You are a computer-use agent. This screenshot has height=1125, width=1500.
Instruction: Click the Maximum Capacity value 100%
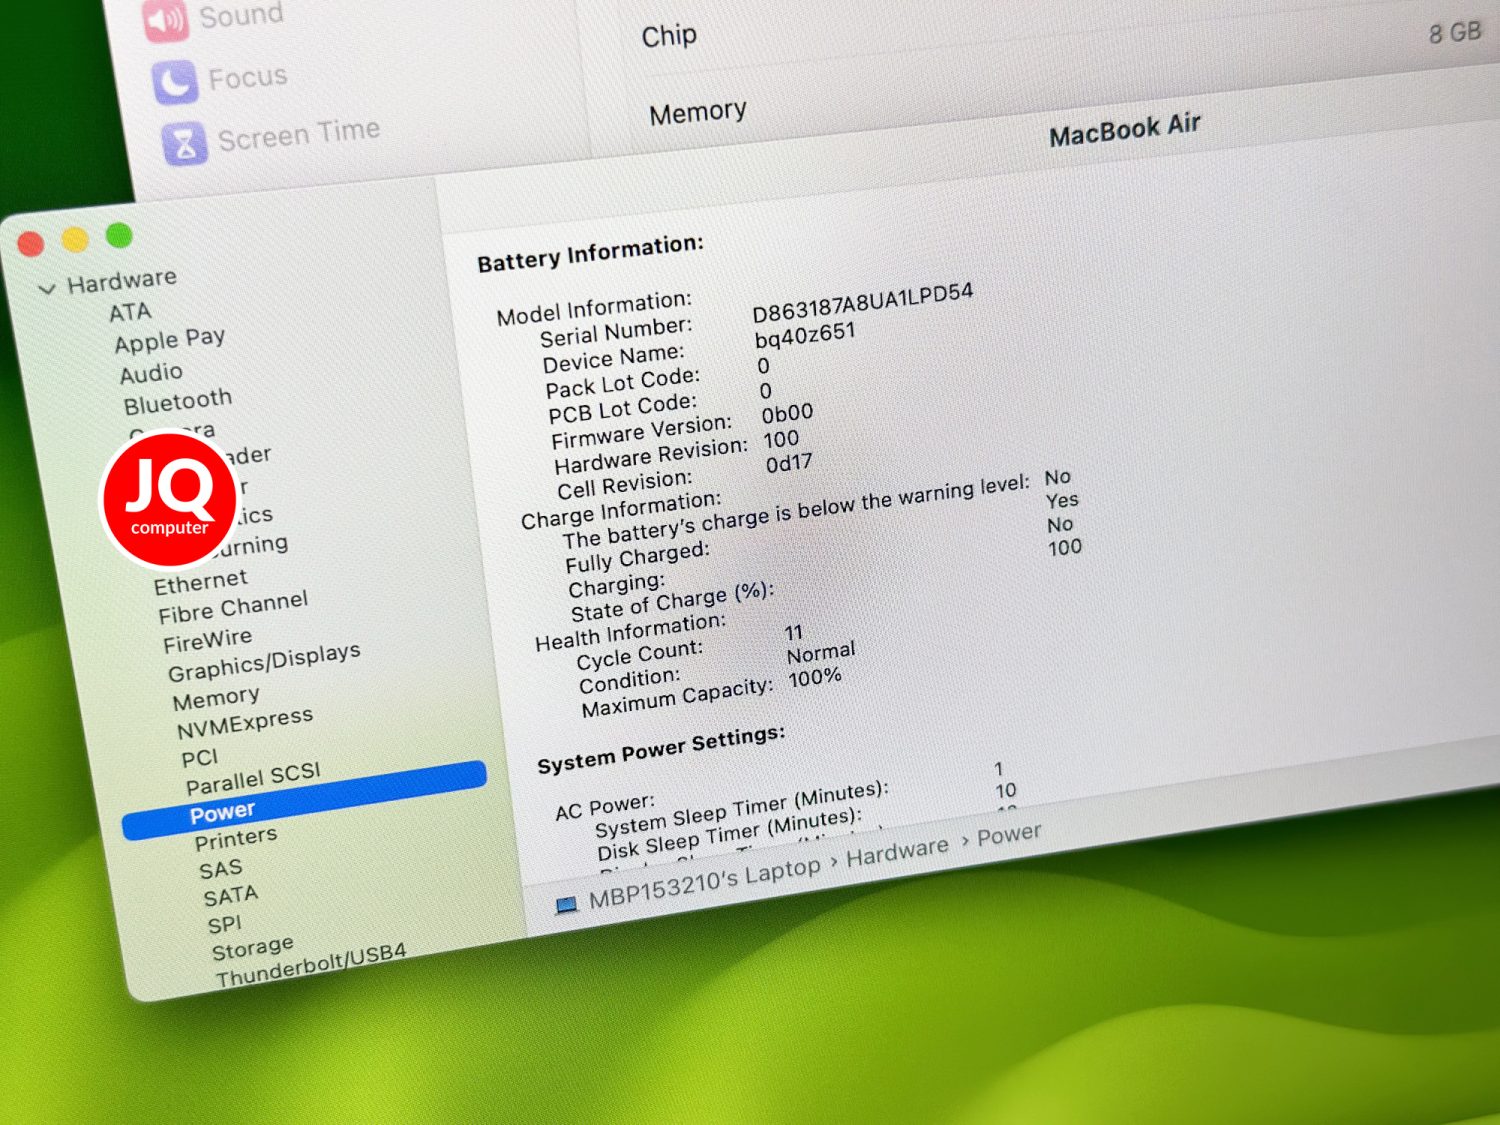[814, 678]
